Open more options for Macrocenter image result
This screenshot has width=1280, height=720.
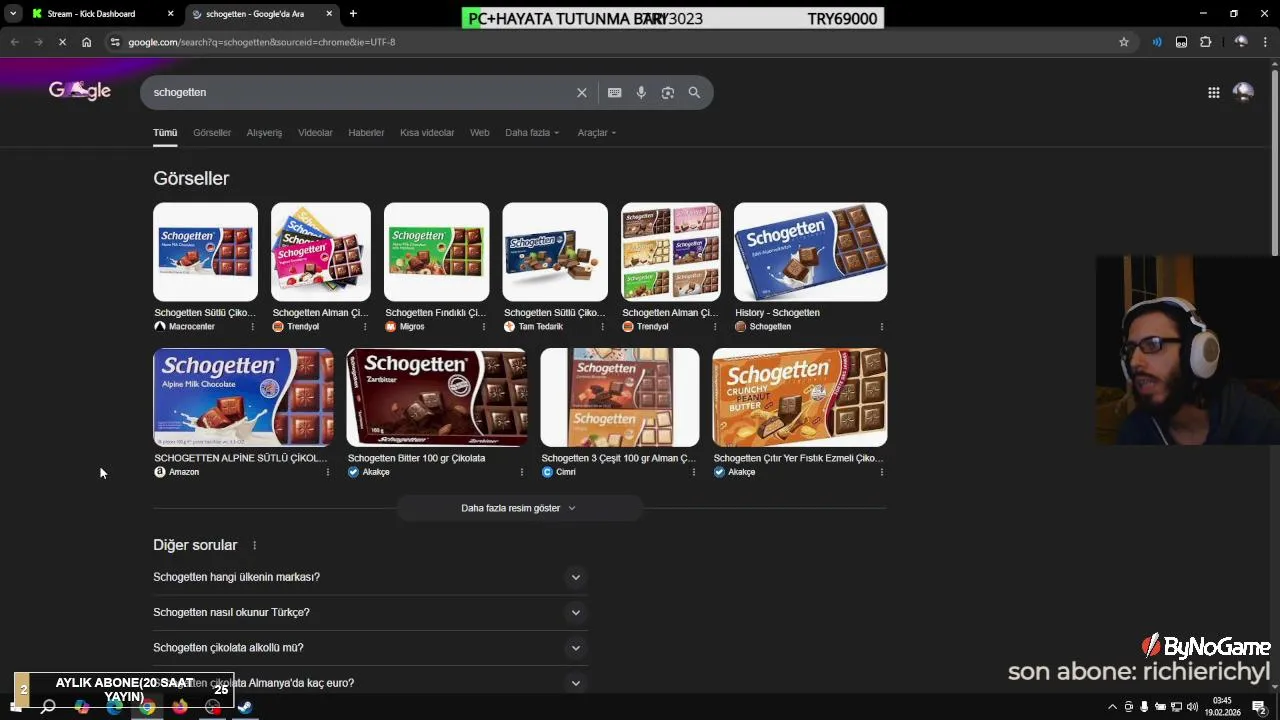[252, 327]
